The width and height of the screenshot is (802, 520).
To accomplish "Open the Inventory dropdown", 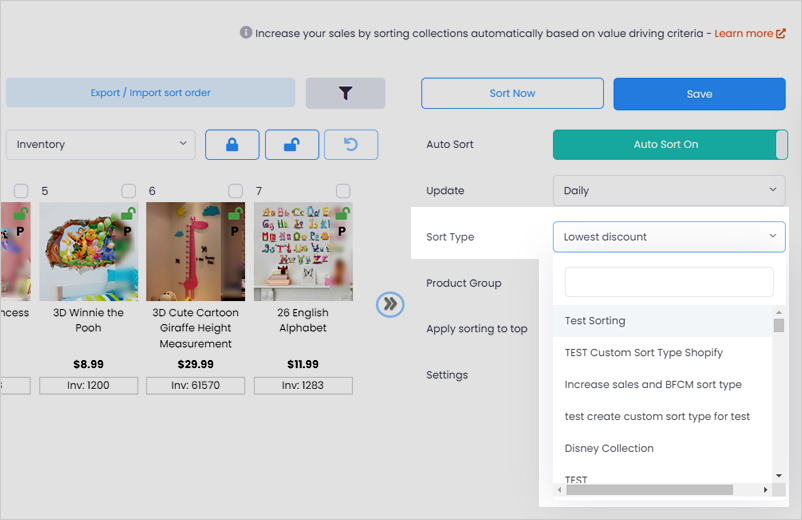I will click(101, 145).
